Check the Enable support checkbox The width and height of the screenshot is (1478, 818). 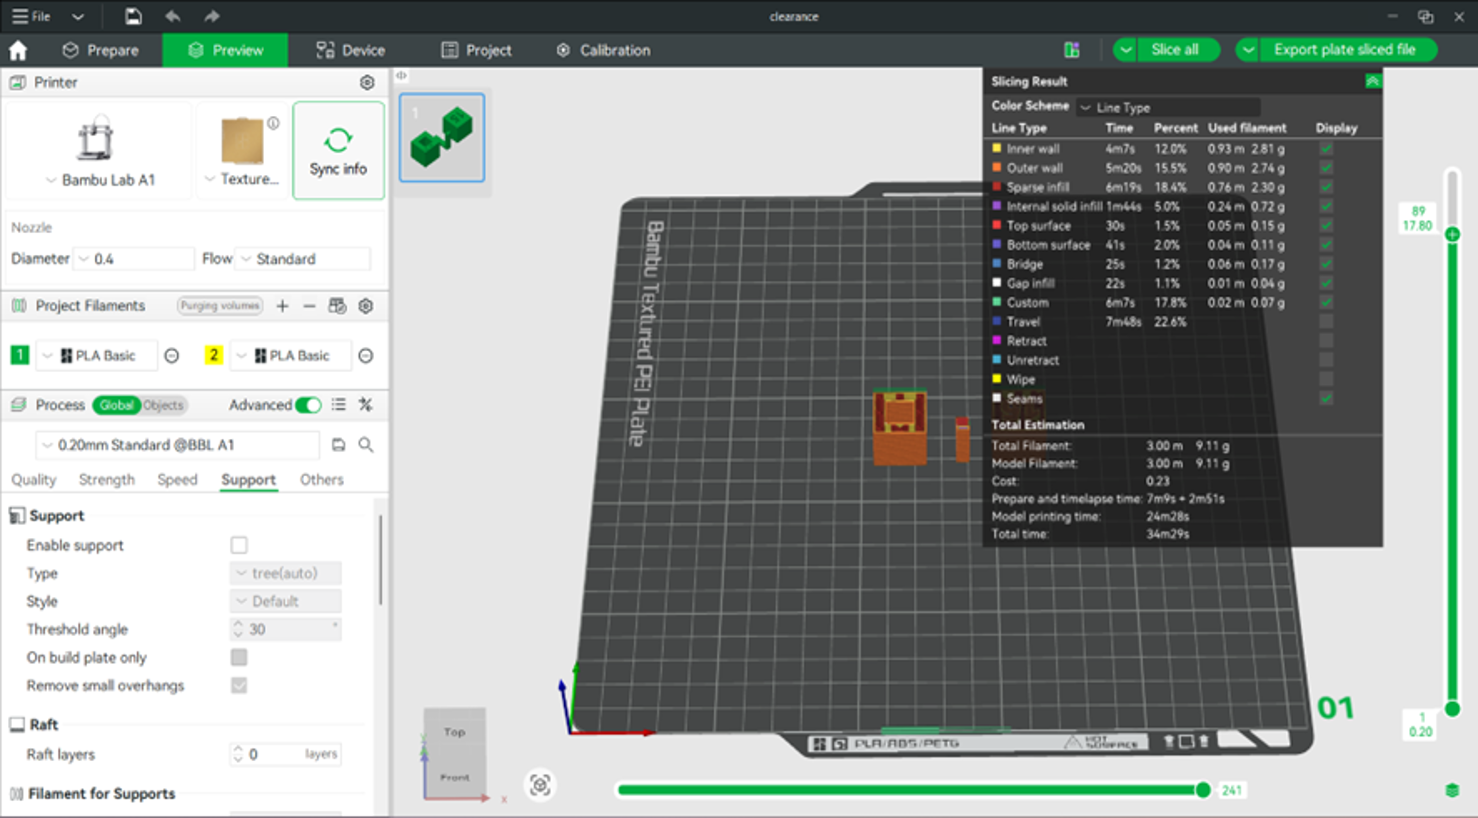(x=239, y=545)
